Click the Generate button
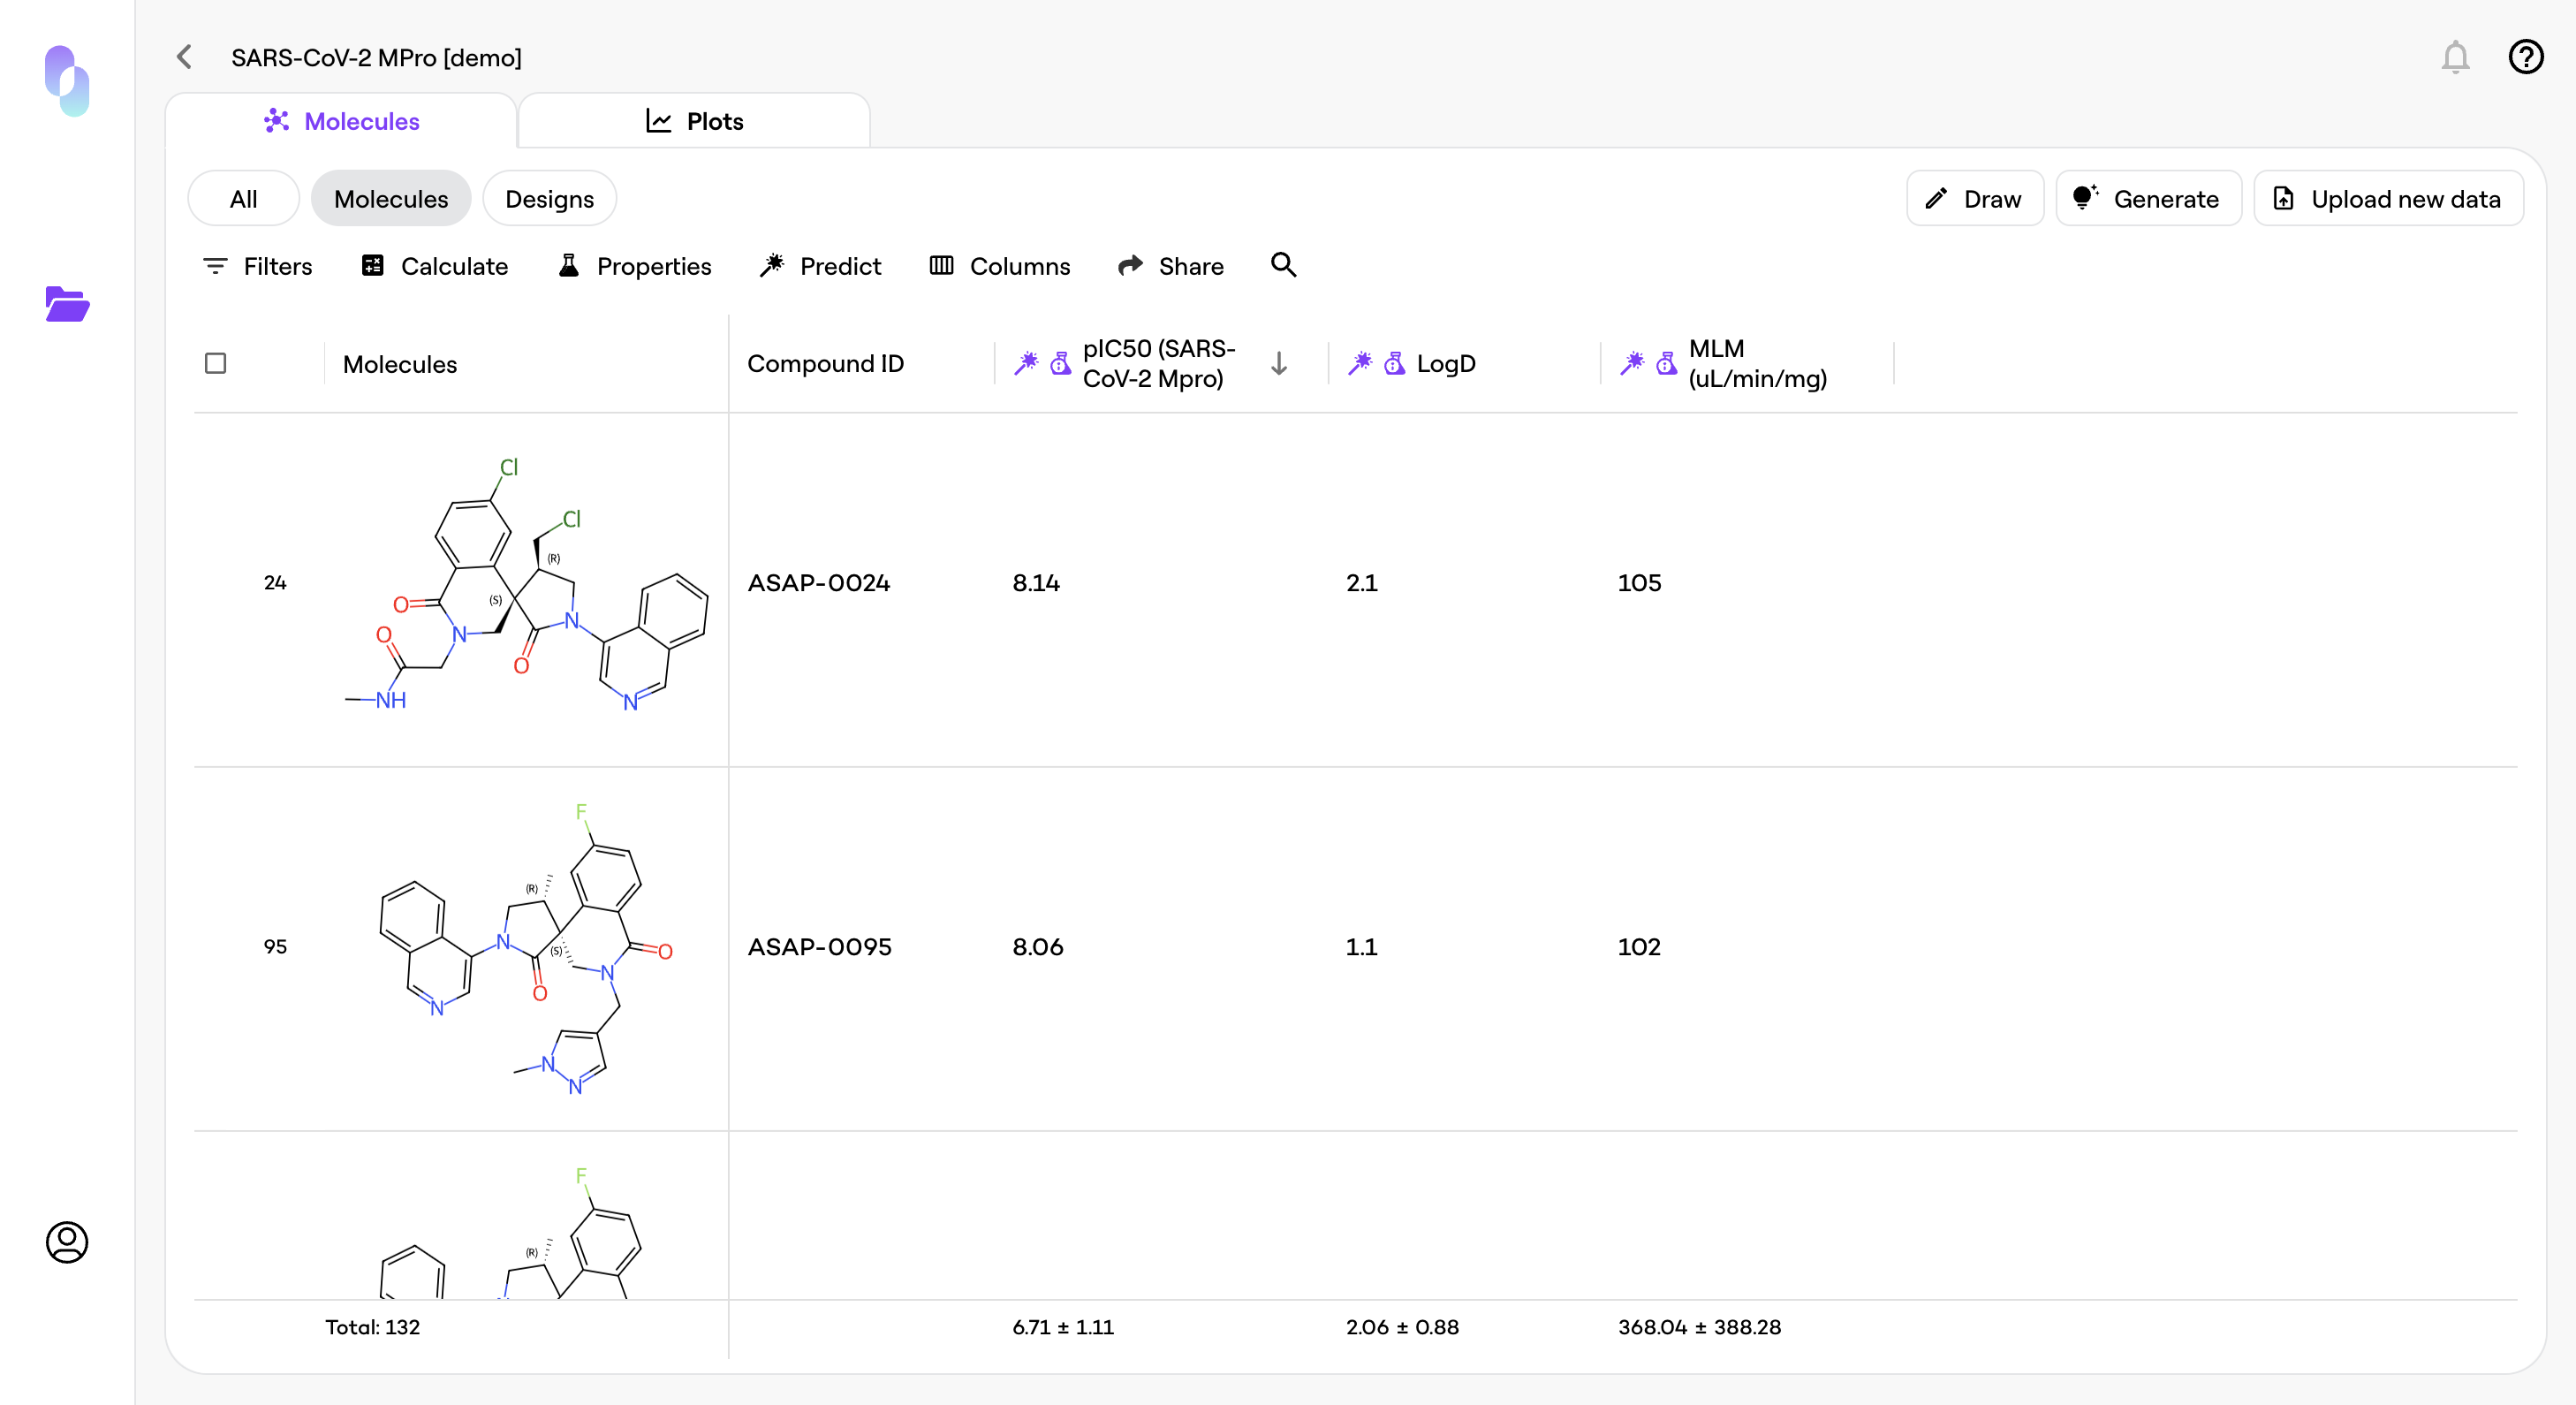 [x=2148, y=199]
